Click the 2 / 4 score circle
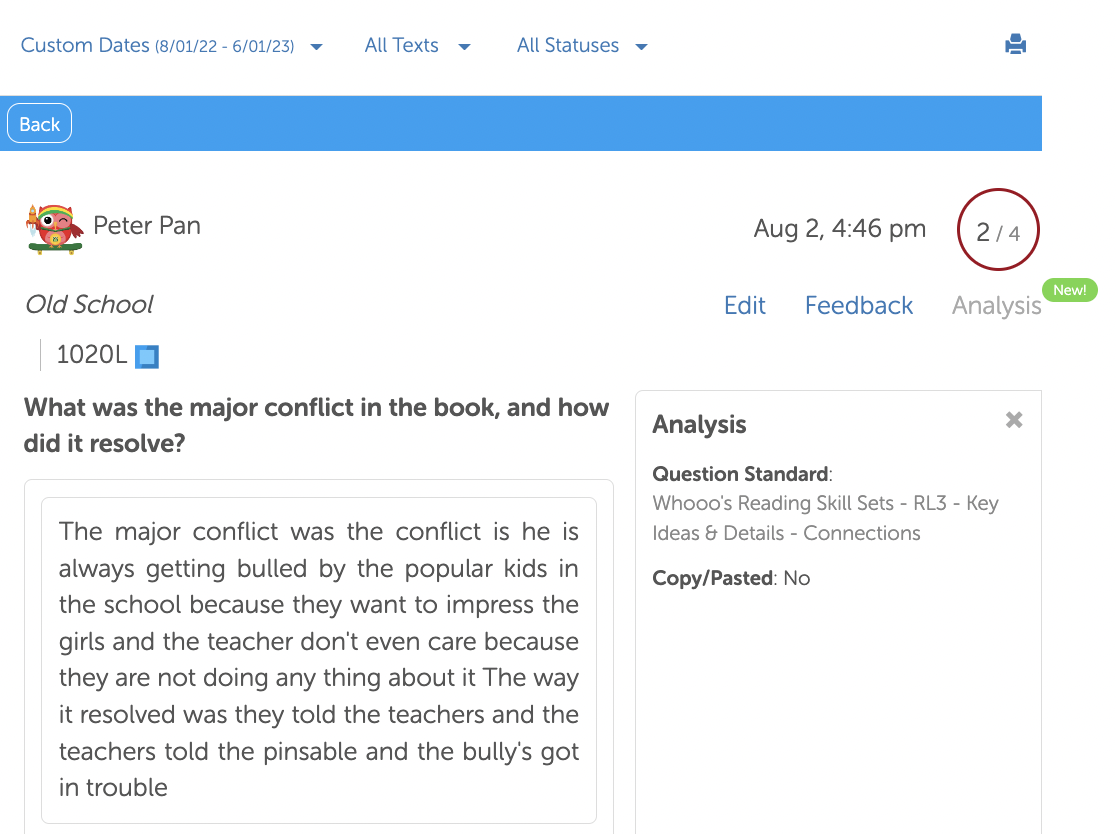This screenshot has width=1116, height=834. point(998,230)
